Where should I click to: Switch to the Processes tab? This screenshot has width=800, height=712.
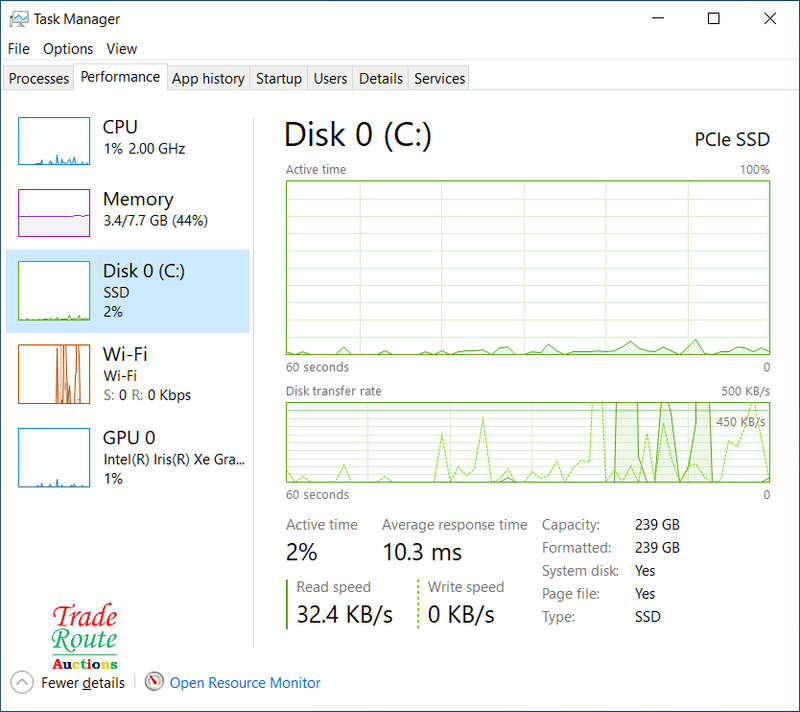coord(39,79)
